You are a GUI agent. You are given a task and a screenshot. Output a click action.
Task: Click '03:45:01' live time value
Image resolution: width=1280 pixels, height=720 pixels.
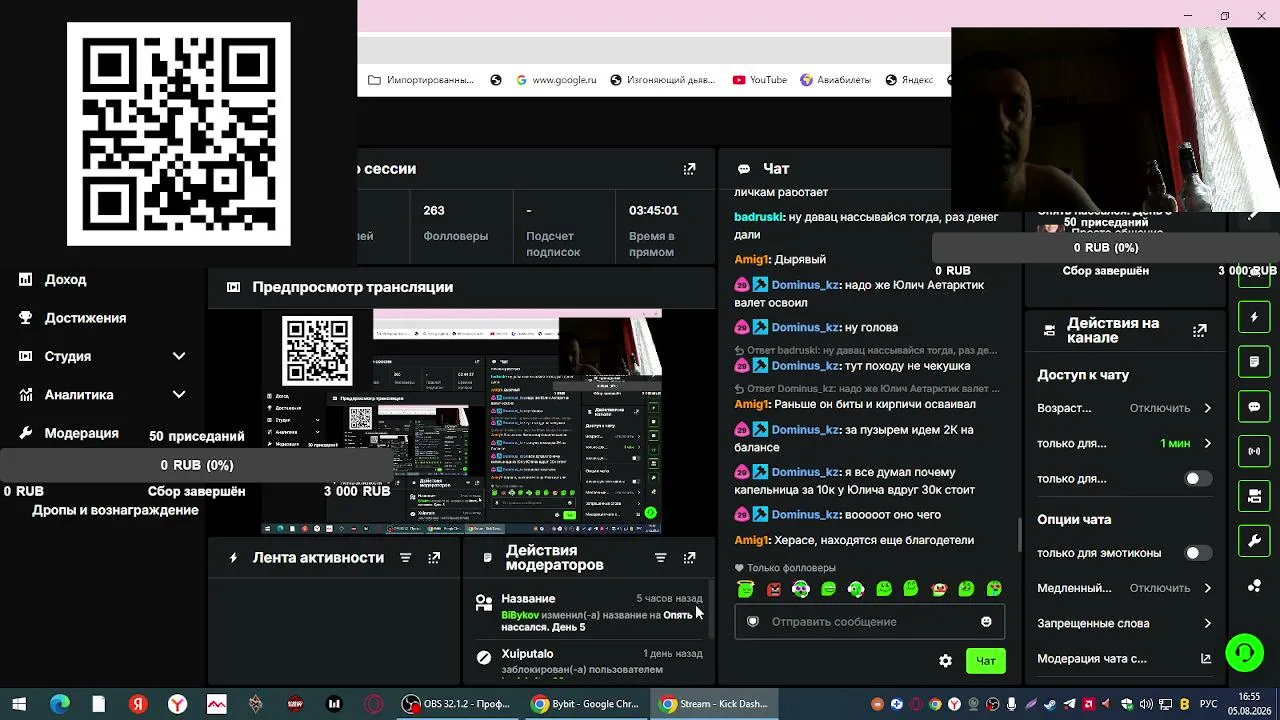[653, 210]
